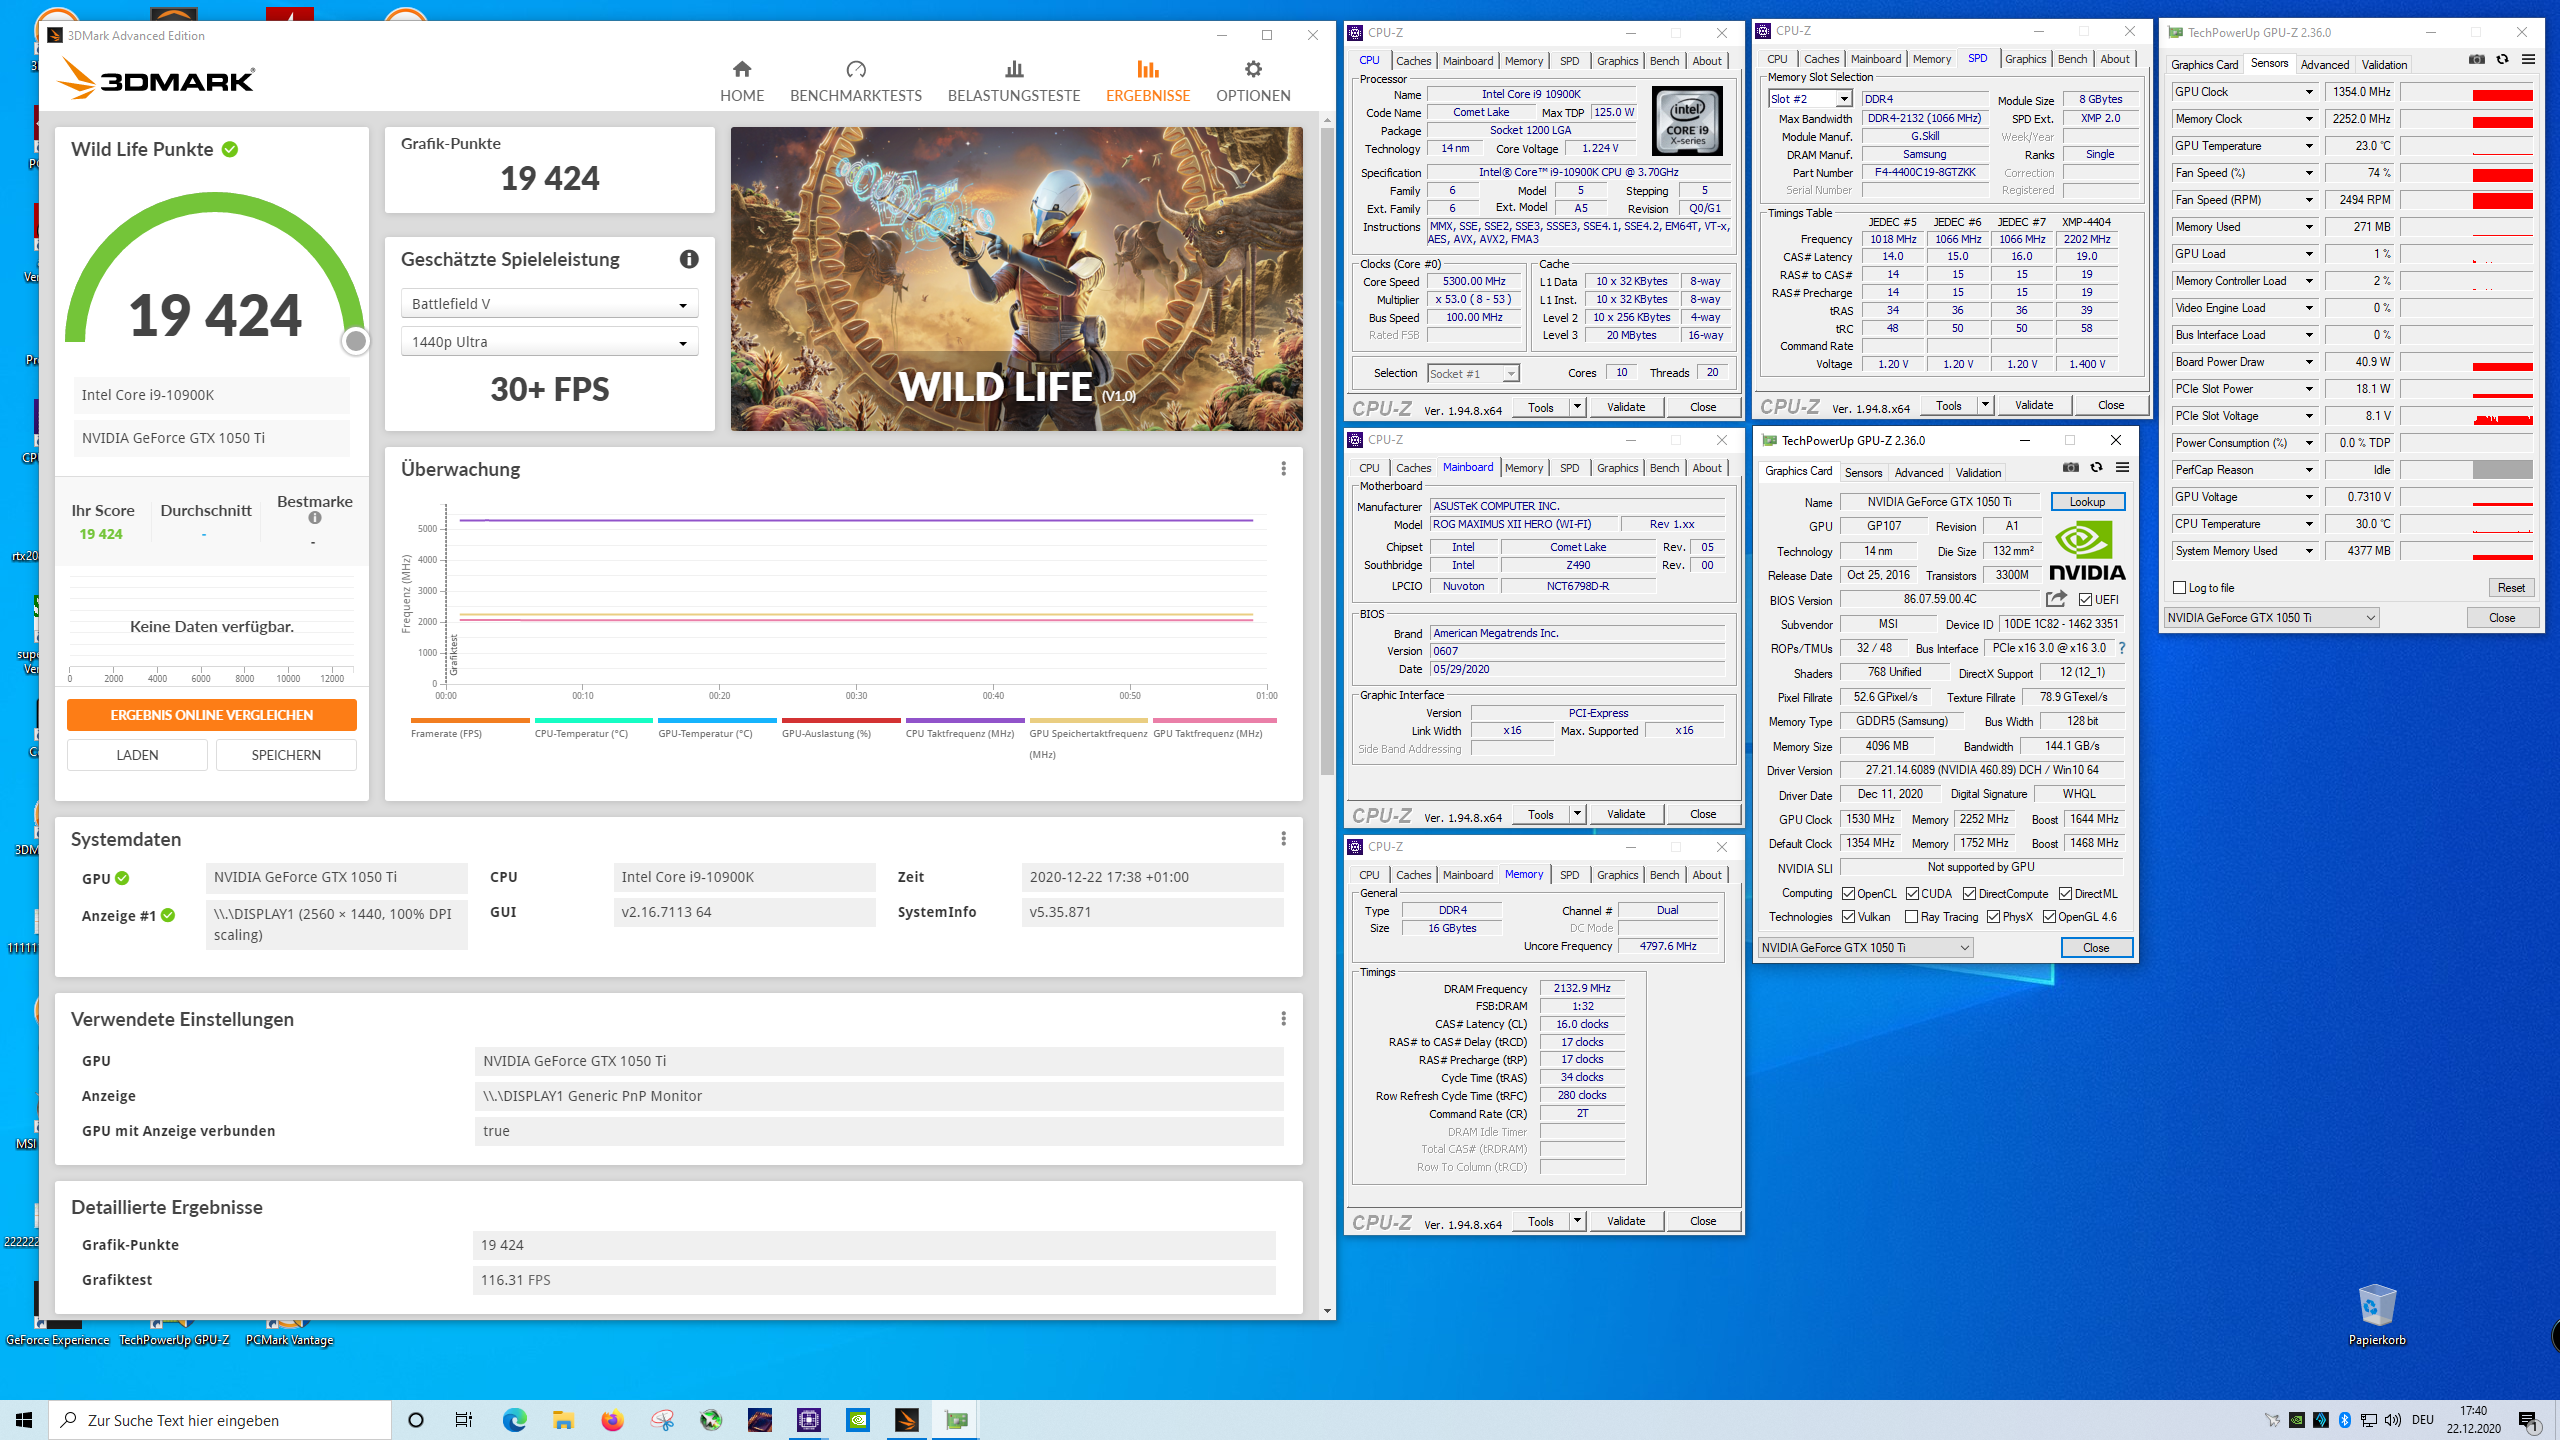This screenshot has height=1440, width=2560.
Task: Click the Windows search box in taskbar
Action: coord(220,1420)
